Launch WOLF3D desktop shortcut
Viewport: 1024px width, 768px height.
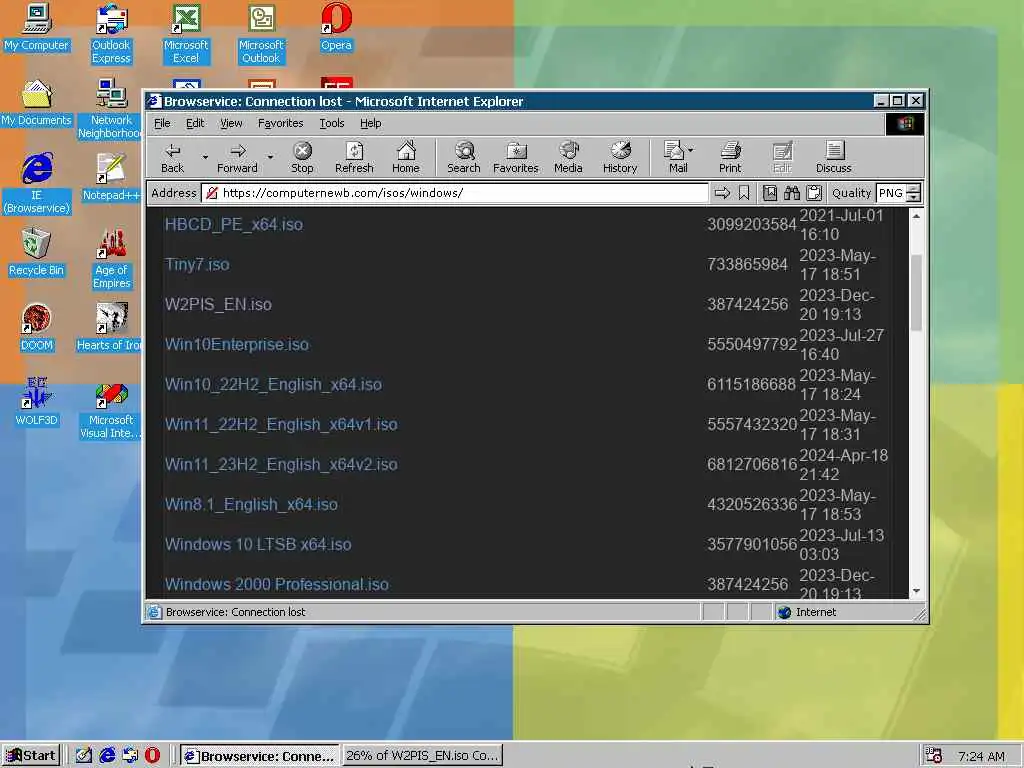click(x=37, y=402)
